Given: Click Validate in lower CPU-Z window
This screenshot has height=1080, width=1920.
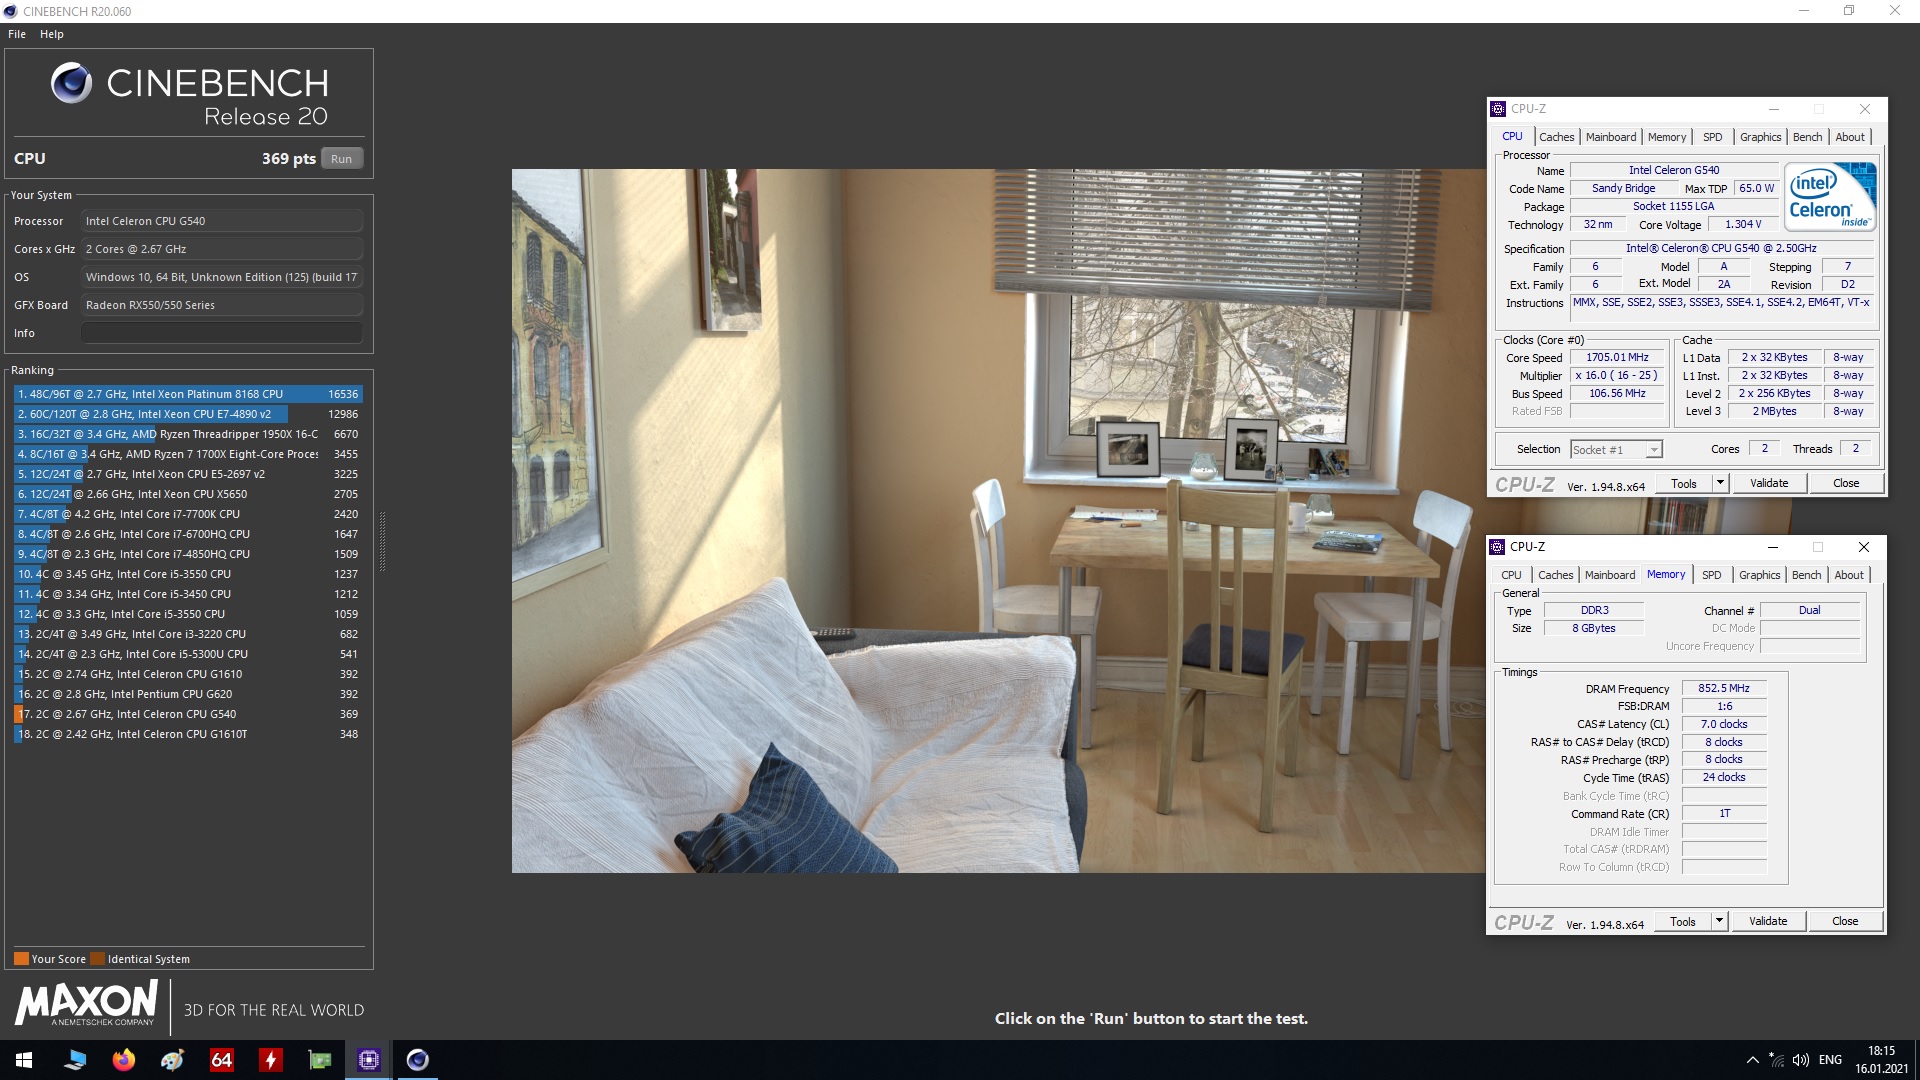Looking at the screenshot, I should click(1768, 921).
